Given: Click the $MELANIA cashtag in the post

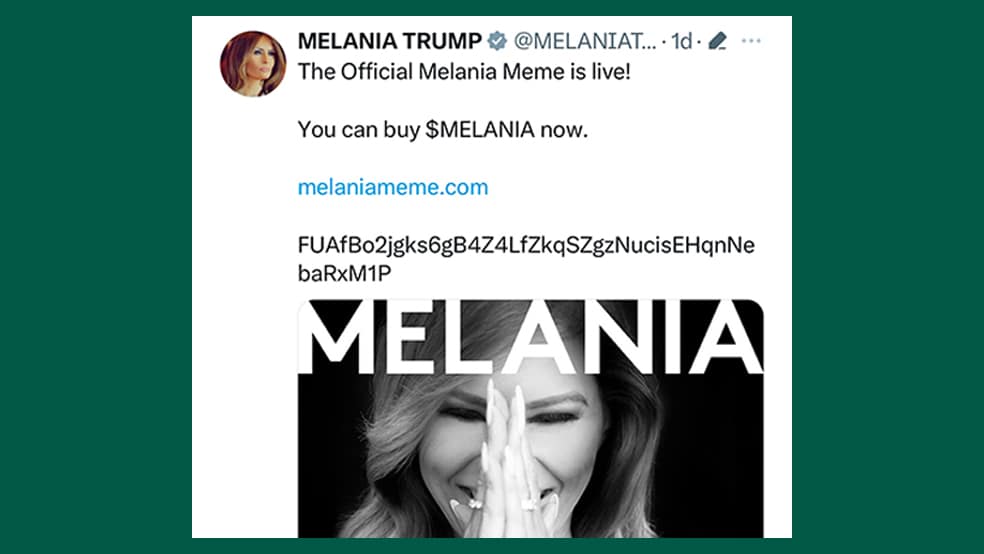Looking at the screenshot, I should click(x=480, y=129).
